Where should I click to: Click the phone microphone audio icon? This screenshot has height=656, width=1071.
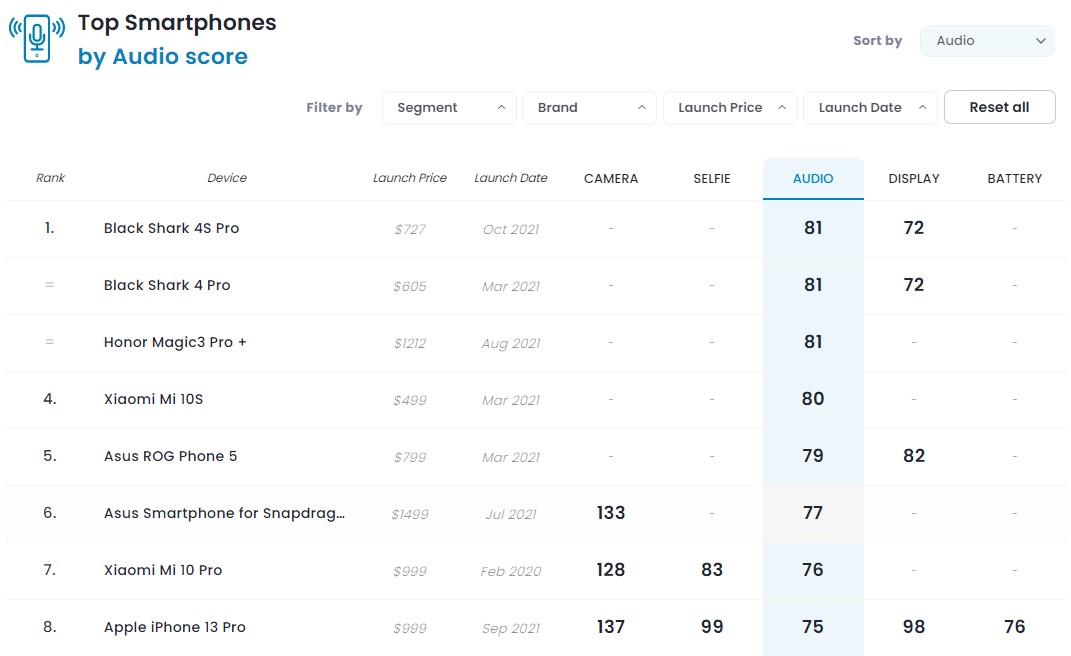click(x=37, y=38)
